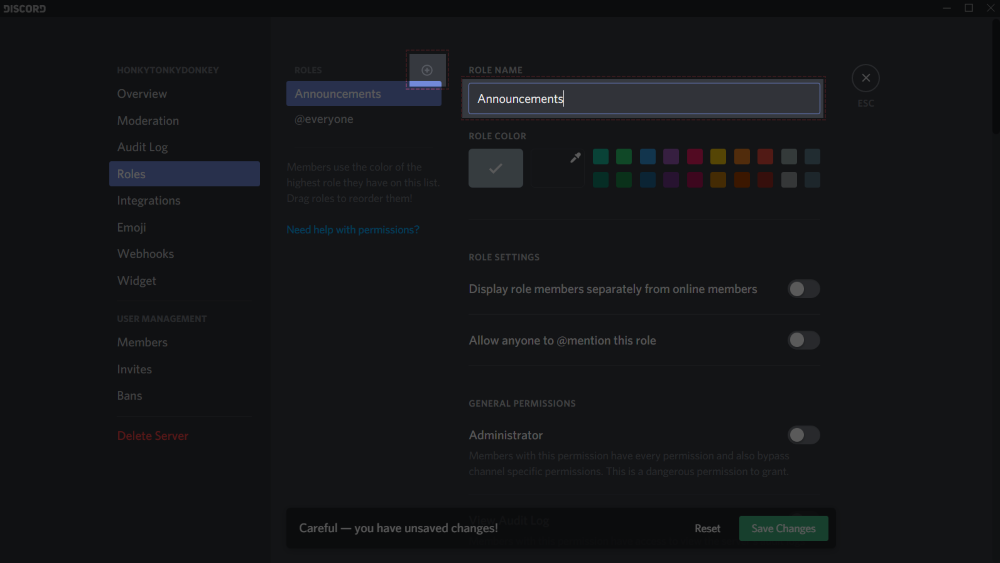This screenshot has height=563, width=1000.
Task: Click the settings page vertical scrollbar
Action: coord(996,77)
